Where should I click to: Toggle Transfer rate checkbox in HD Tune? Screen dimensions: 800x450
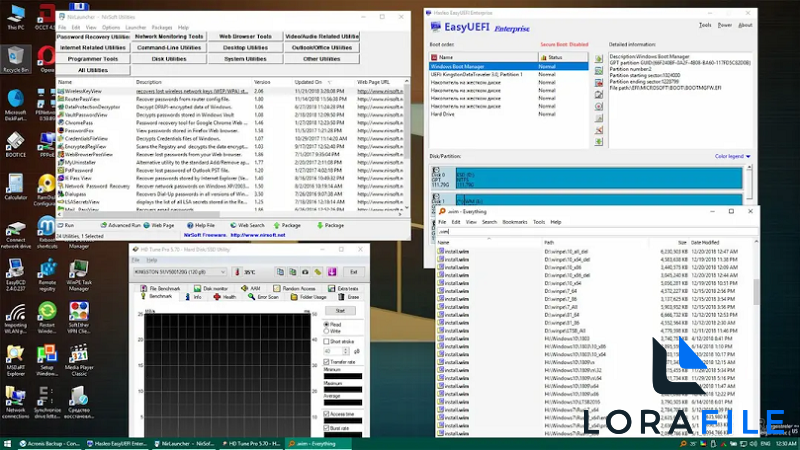pyautogui.click(x=327, y=362)
